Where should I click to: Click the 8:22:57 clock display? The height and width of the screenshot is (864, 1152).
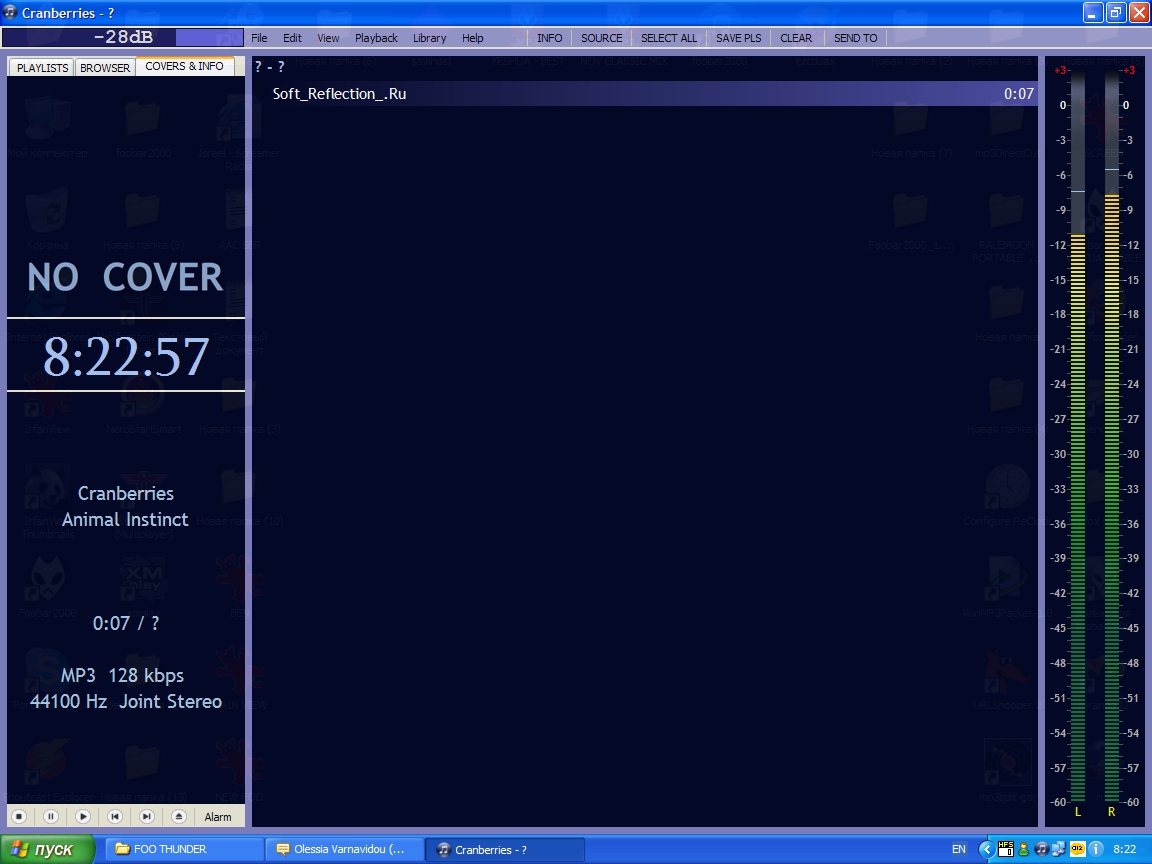click(126, 356)
